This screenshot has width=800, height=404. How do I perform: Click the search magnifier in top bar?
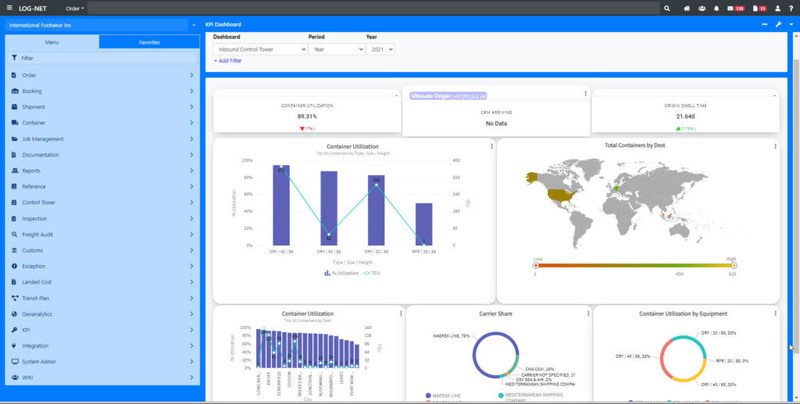(x=667, y=8)
